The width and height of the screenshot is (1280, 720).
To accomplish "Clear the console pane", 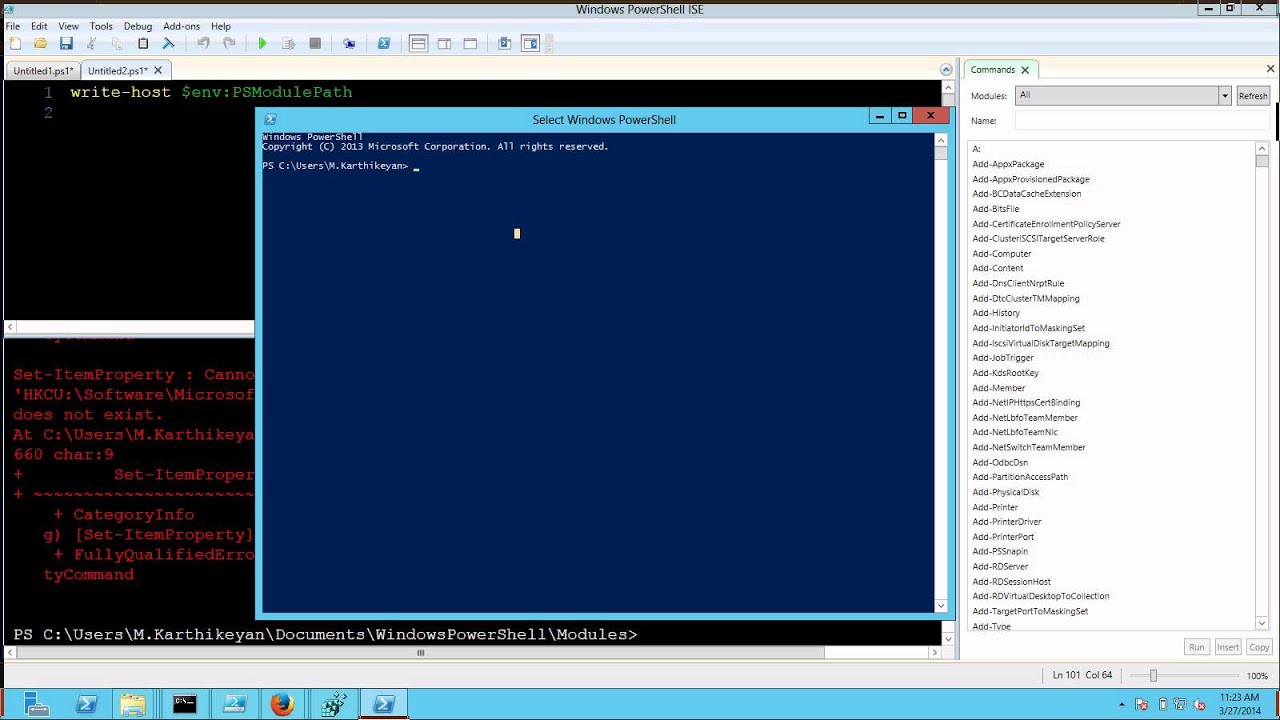I will coord(168,43).
